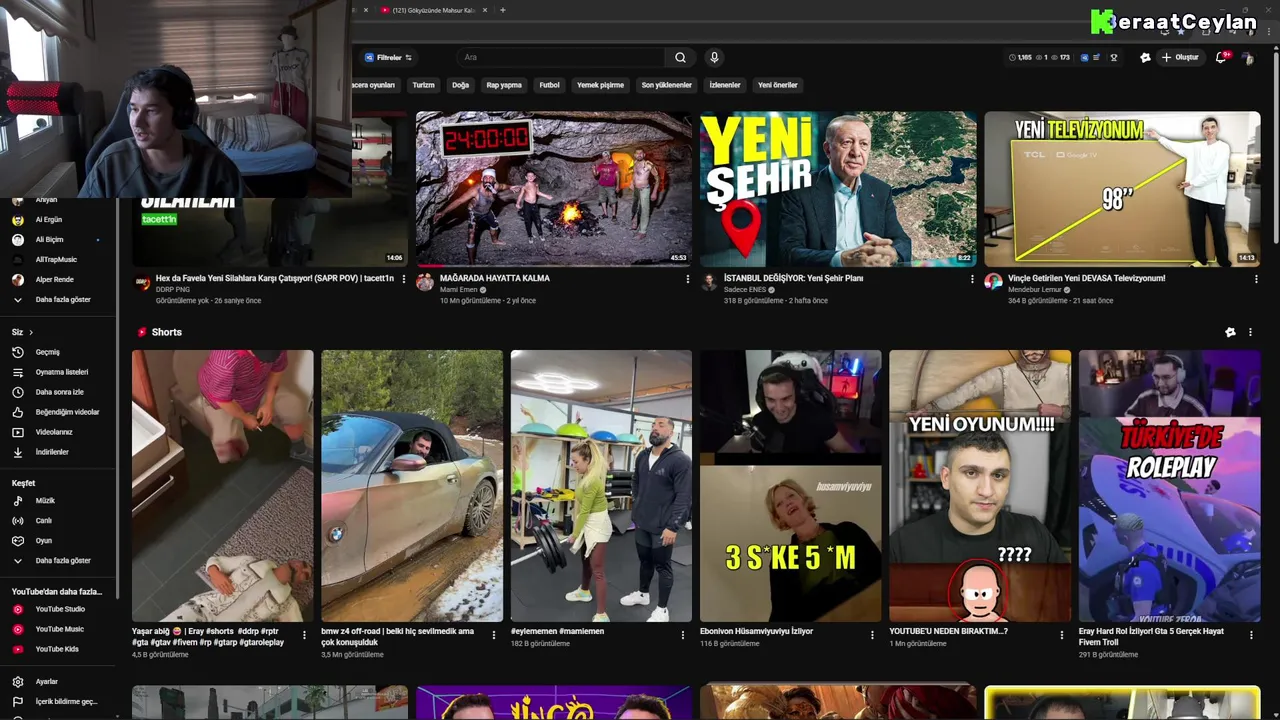
Task: Open Daha sonra izle list
Action: (59, 392)
